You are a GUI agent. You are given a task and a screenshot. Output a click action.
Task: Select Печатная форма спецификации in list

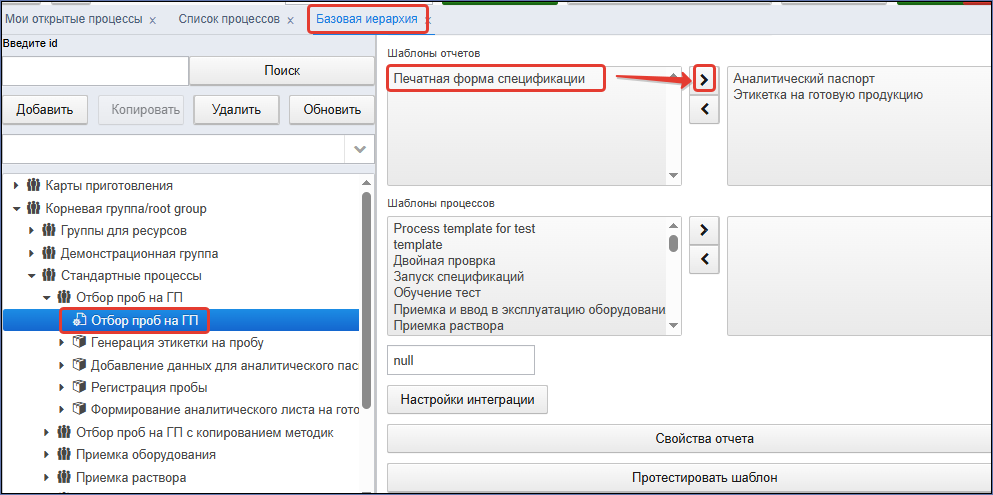pyautogui.click(x=489, y=79)
